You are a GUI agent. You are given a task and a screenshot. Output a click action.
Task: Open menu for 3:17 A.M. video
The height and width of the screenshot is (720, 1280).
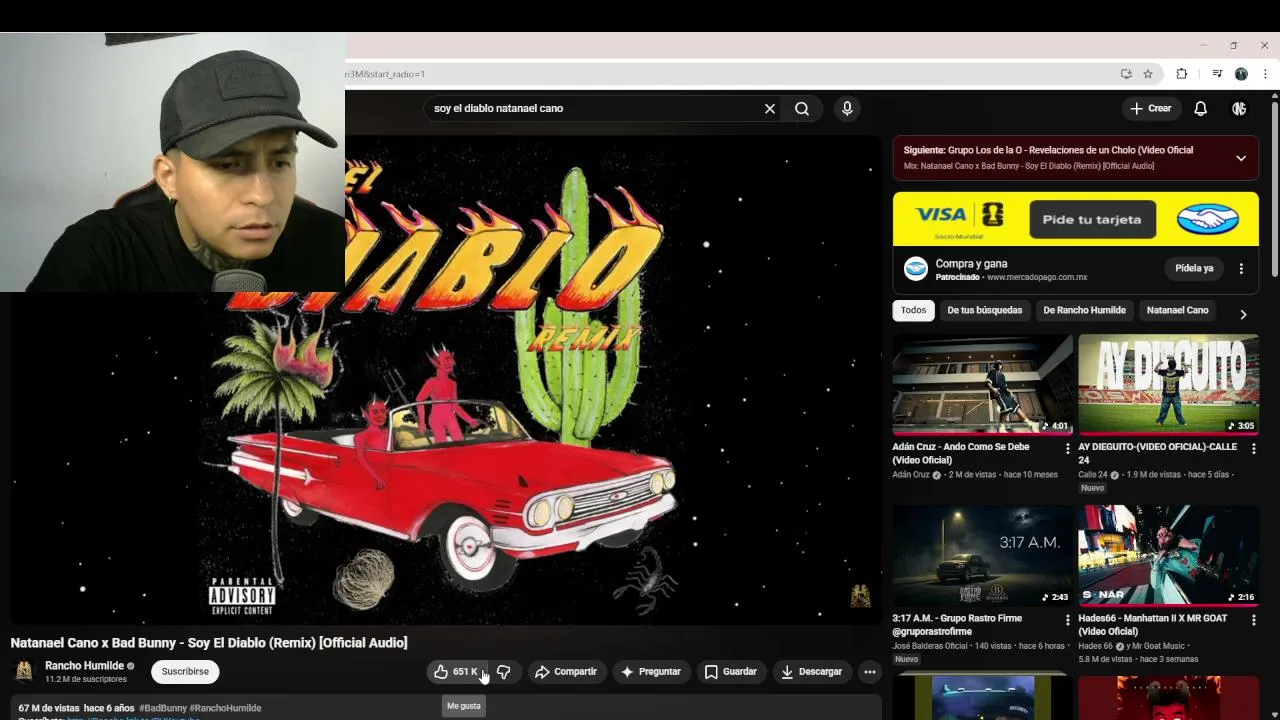(x=1067, y=620)
